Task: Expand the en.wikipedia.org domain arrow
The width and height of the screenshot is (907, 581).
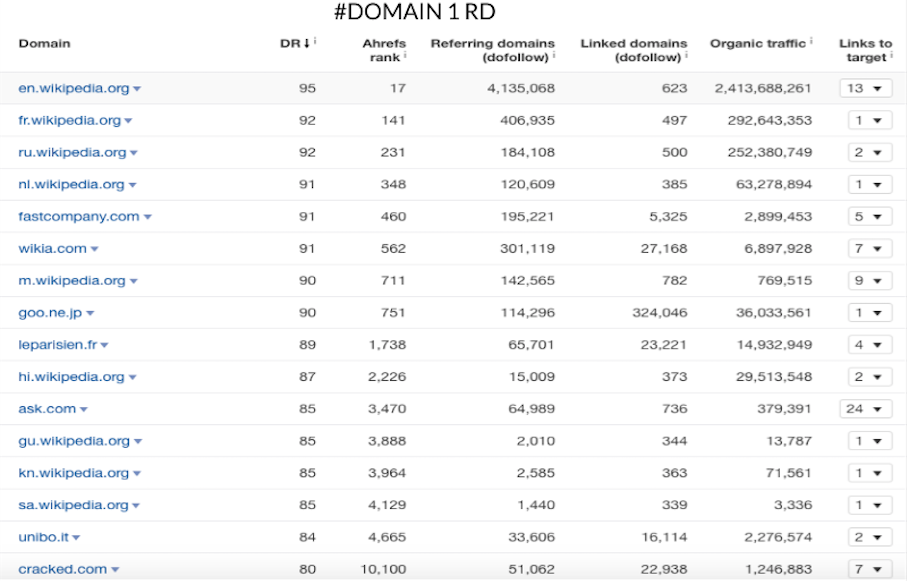Action: click(137, 89)
